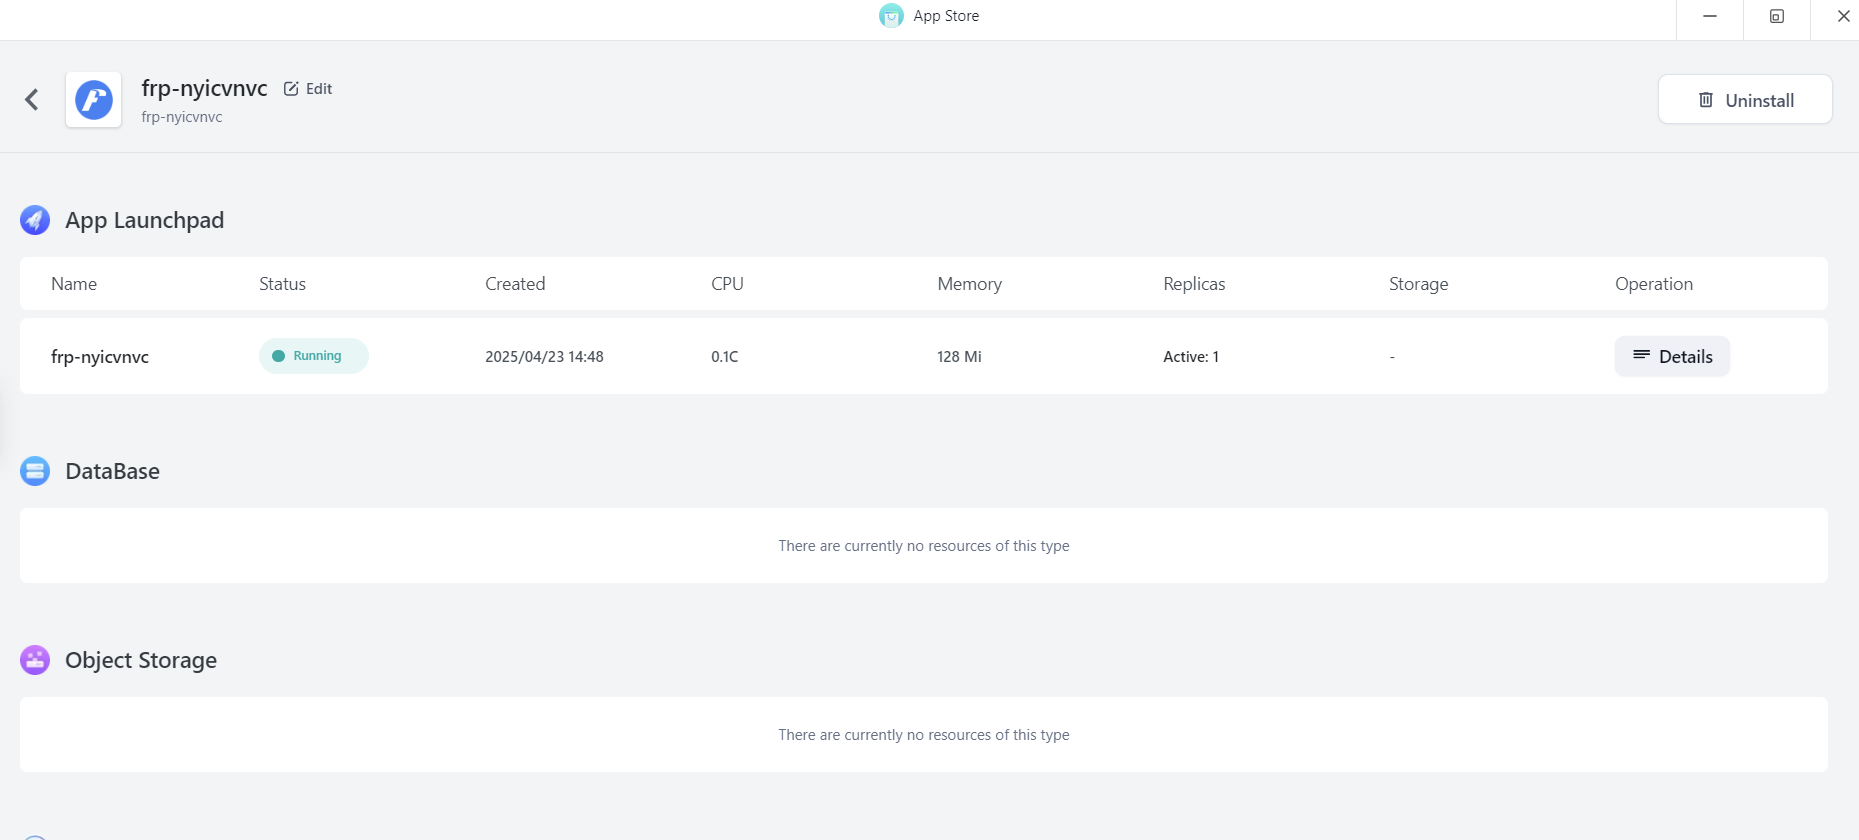1859x840 pixels.
Task: Click the empty DataBase resources panel
Action: pos(923,546)
